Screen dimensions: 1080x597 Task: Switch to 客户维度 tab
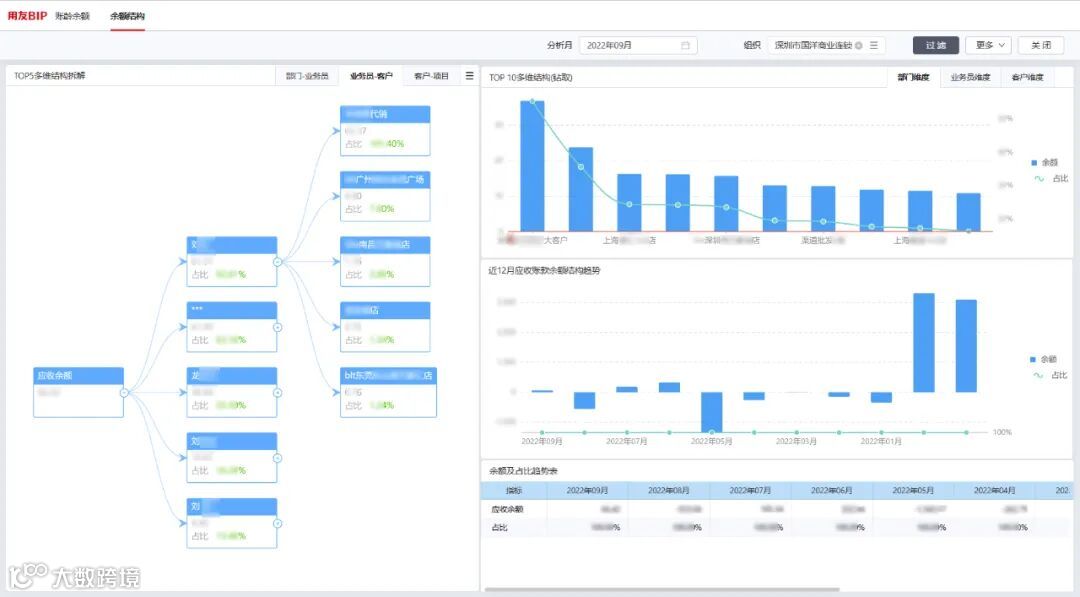(1027, 77)
